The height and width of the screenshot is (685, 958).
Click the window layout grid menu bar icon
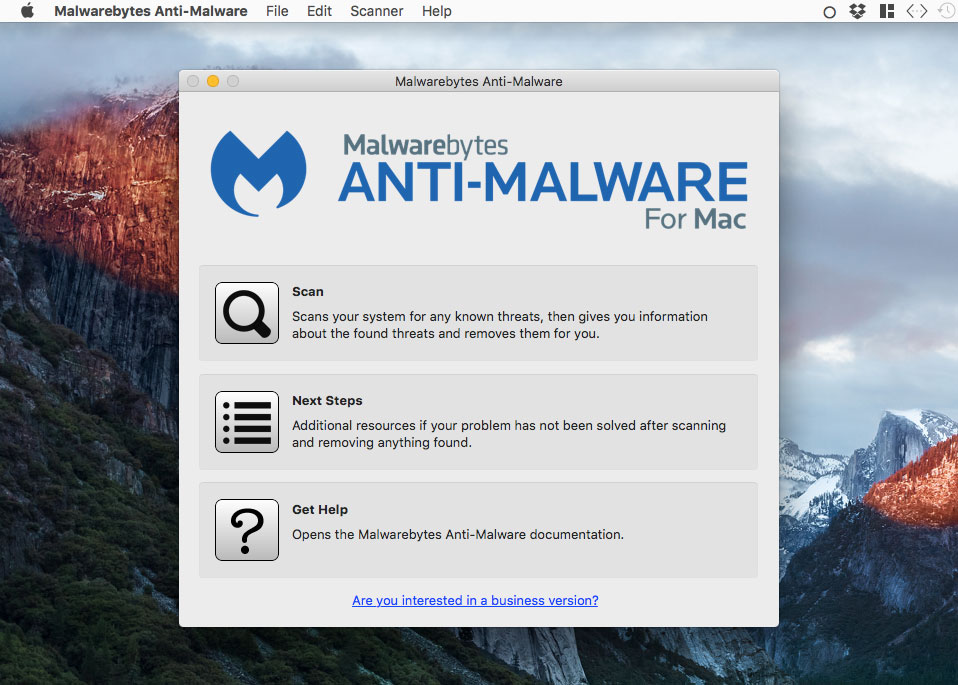tap(887, 11)
